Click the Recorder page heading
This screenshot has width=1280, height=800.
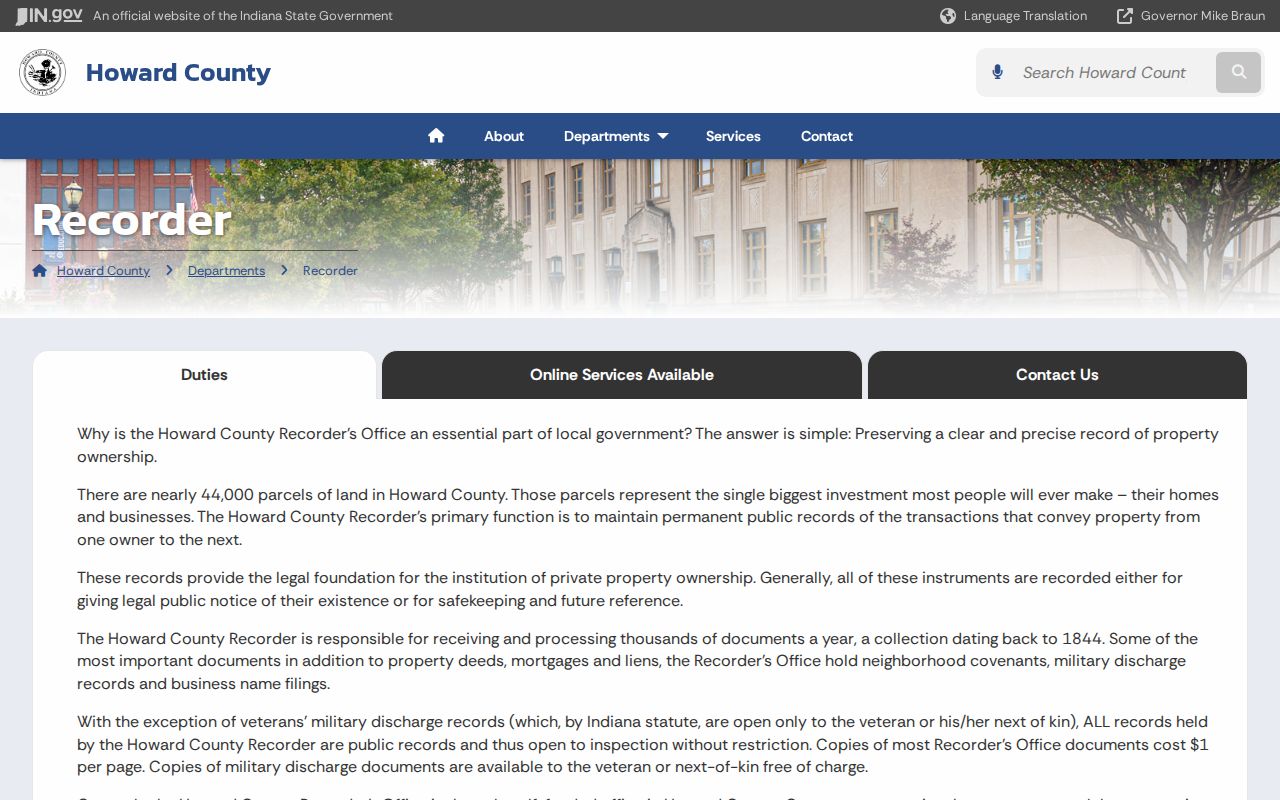132,220
